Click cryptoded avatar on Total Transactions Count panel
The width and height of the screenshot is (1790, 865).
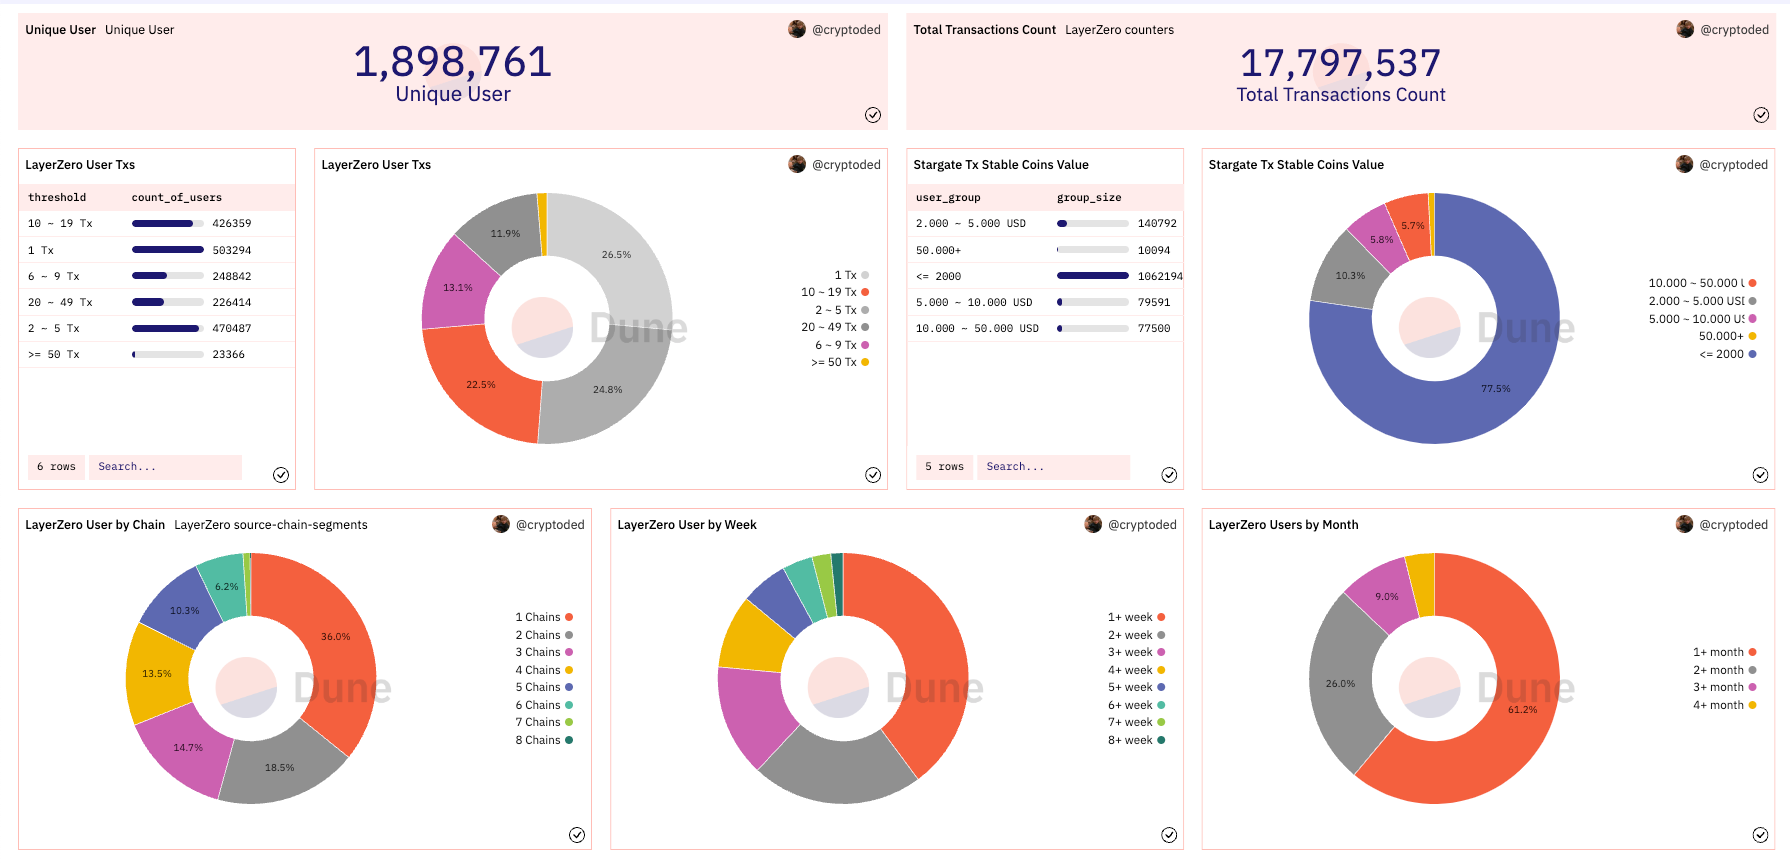[1685, 29]
